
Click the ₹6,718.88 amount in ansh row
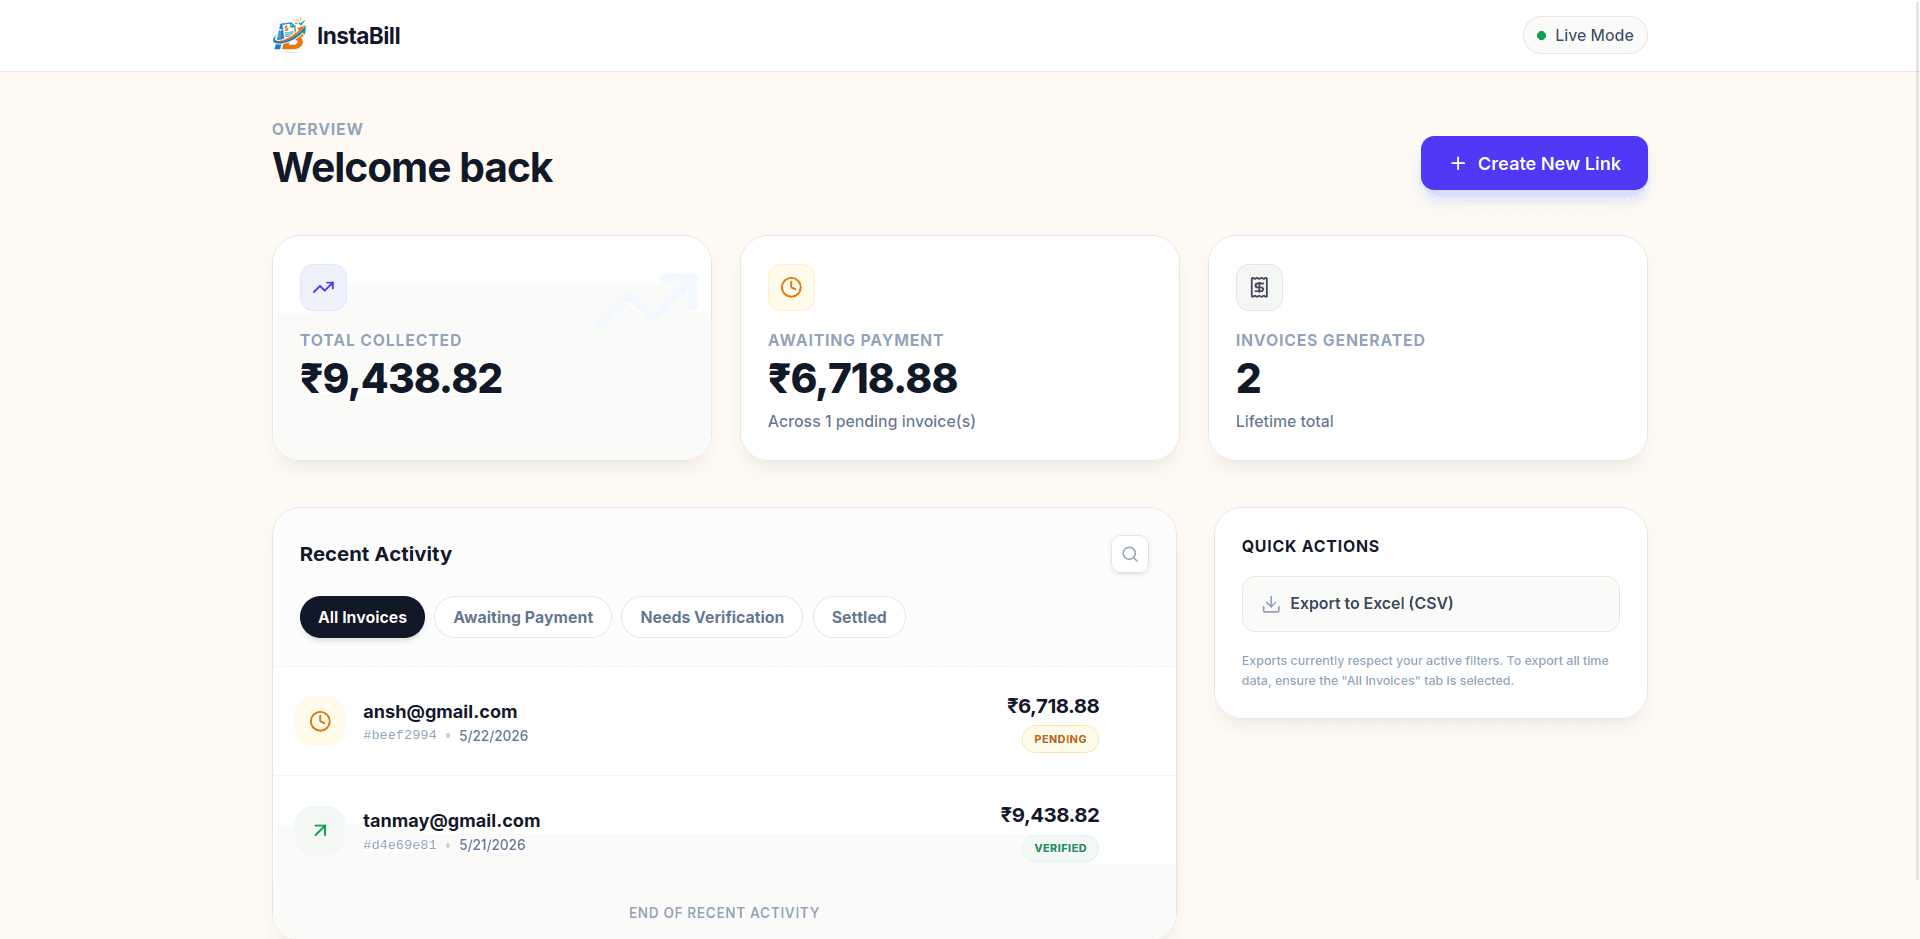1053,706
